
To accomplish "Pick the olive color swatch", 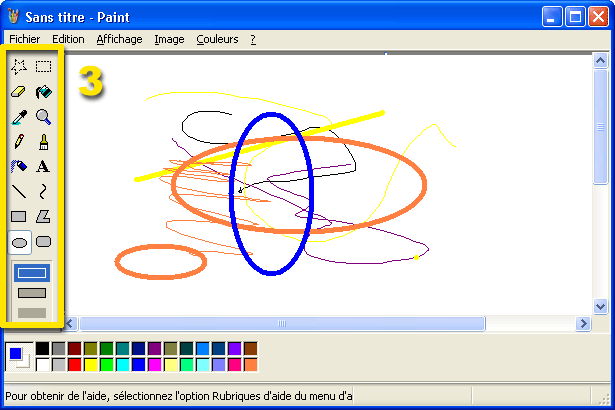I will [x=91, y=348].
